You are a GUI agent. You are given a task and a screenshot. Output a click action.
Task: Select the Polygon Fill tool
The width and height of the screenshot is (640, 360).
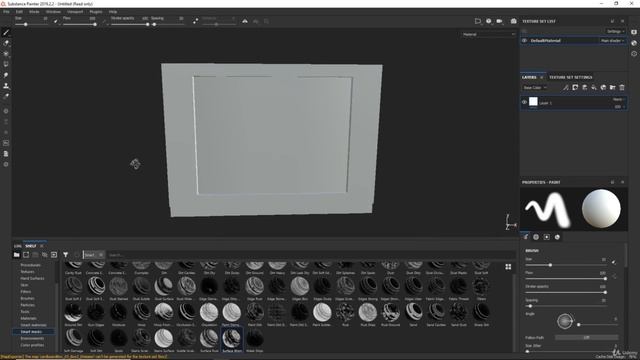(x=6, y=64)
